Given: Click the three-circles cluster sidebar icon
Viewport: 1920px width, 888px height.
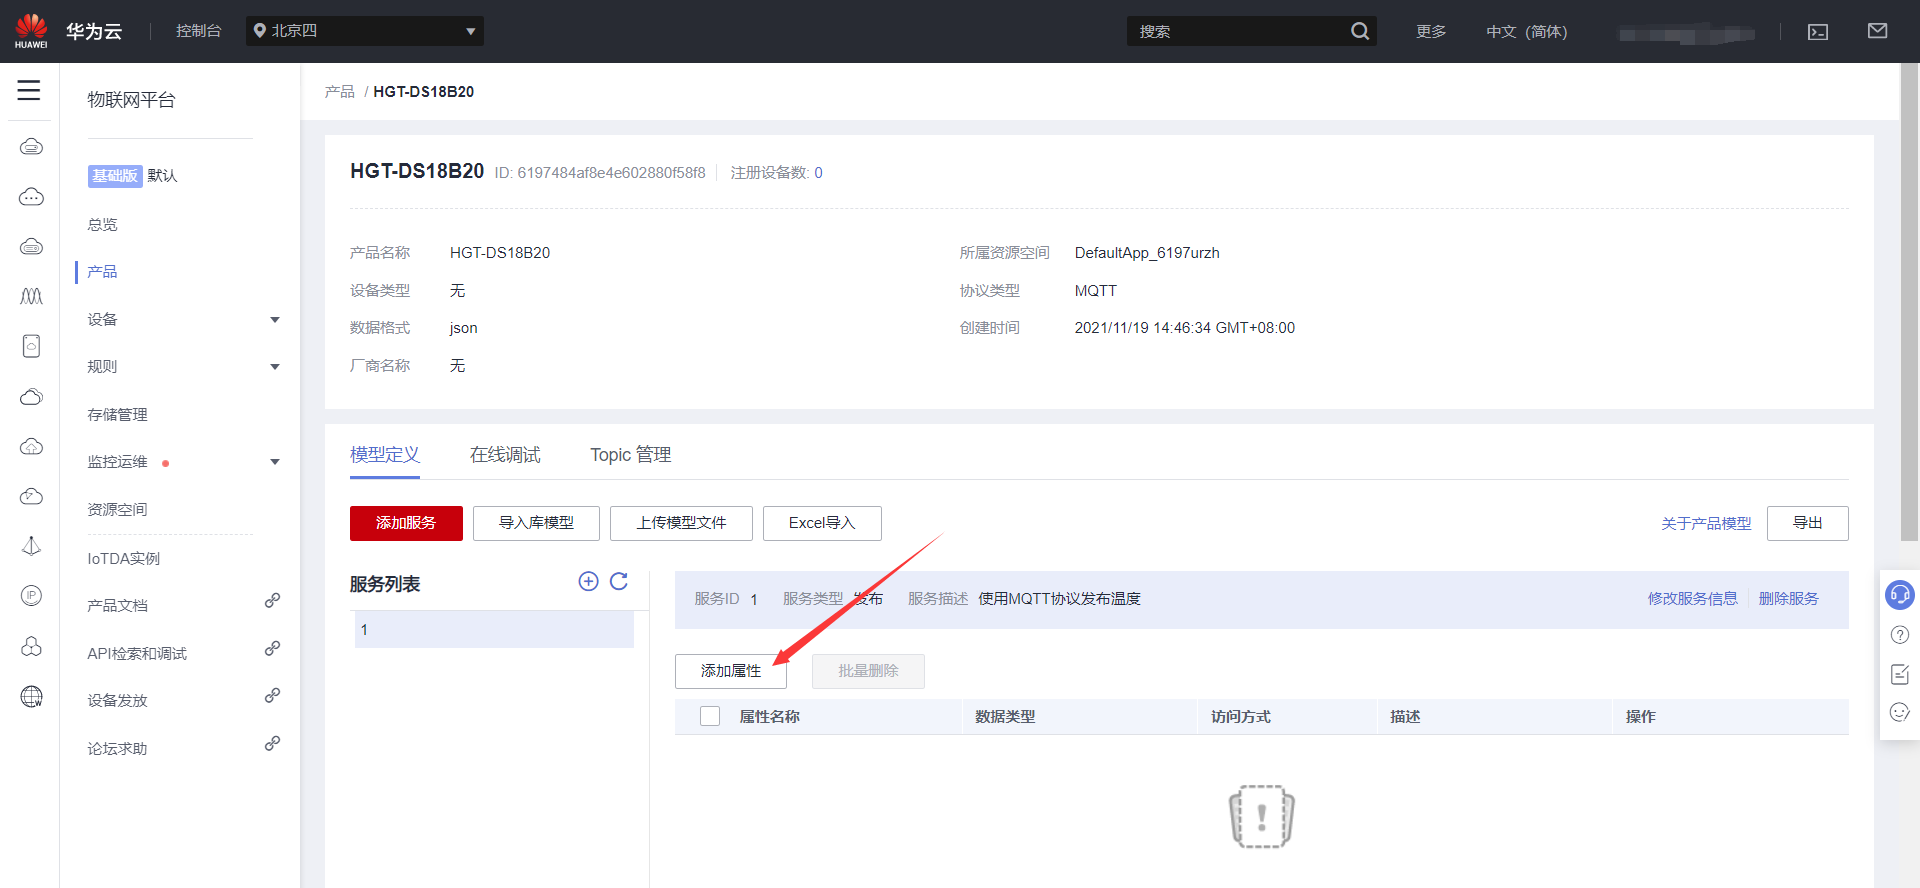Looking at the screenshot, I should [x=31, y=646].
